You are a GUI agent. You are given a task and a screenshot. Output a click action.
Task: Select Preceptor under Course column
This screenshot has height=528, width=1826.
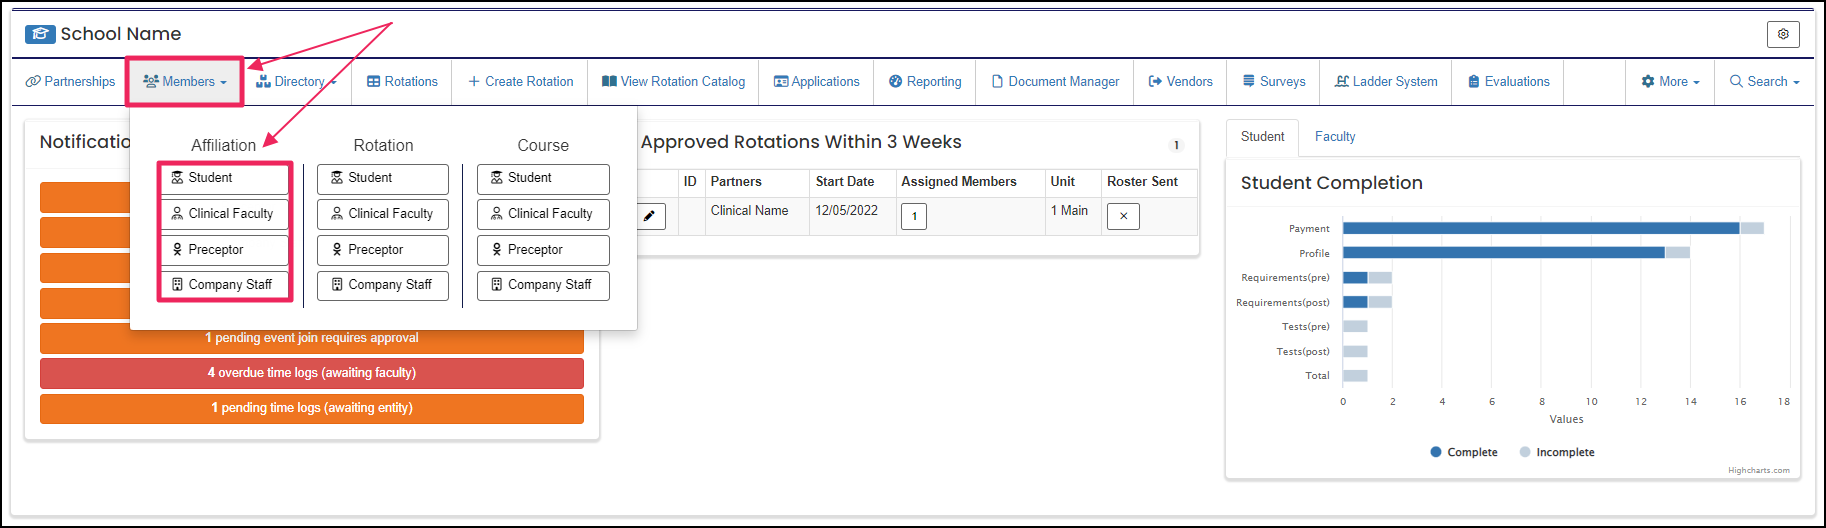pyautogui.click(x=543, y=250)
